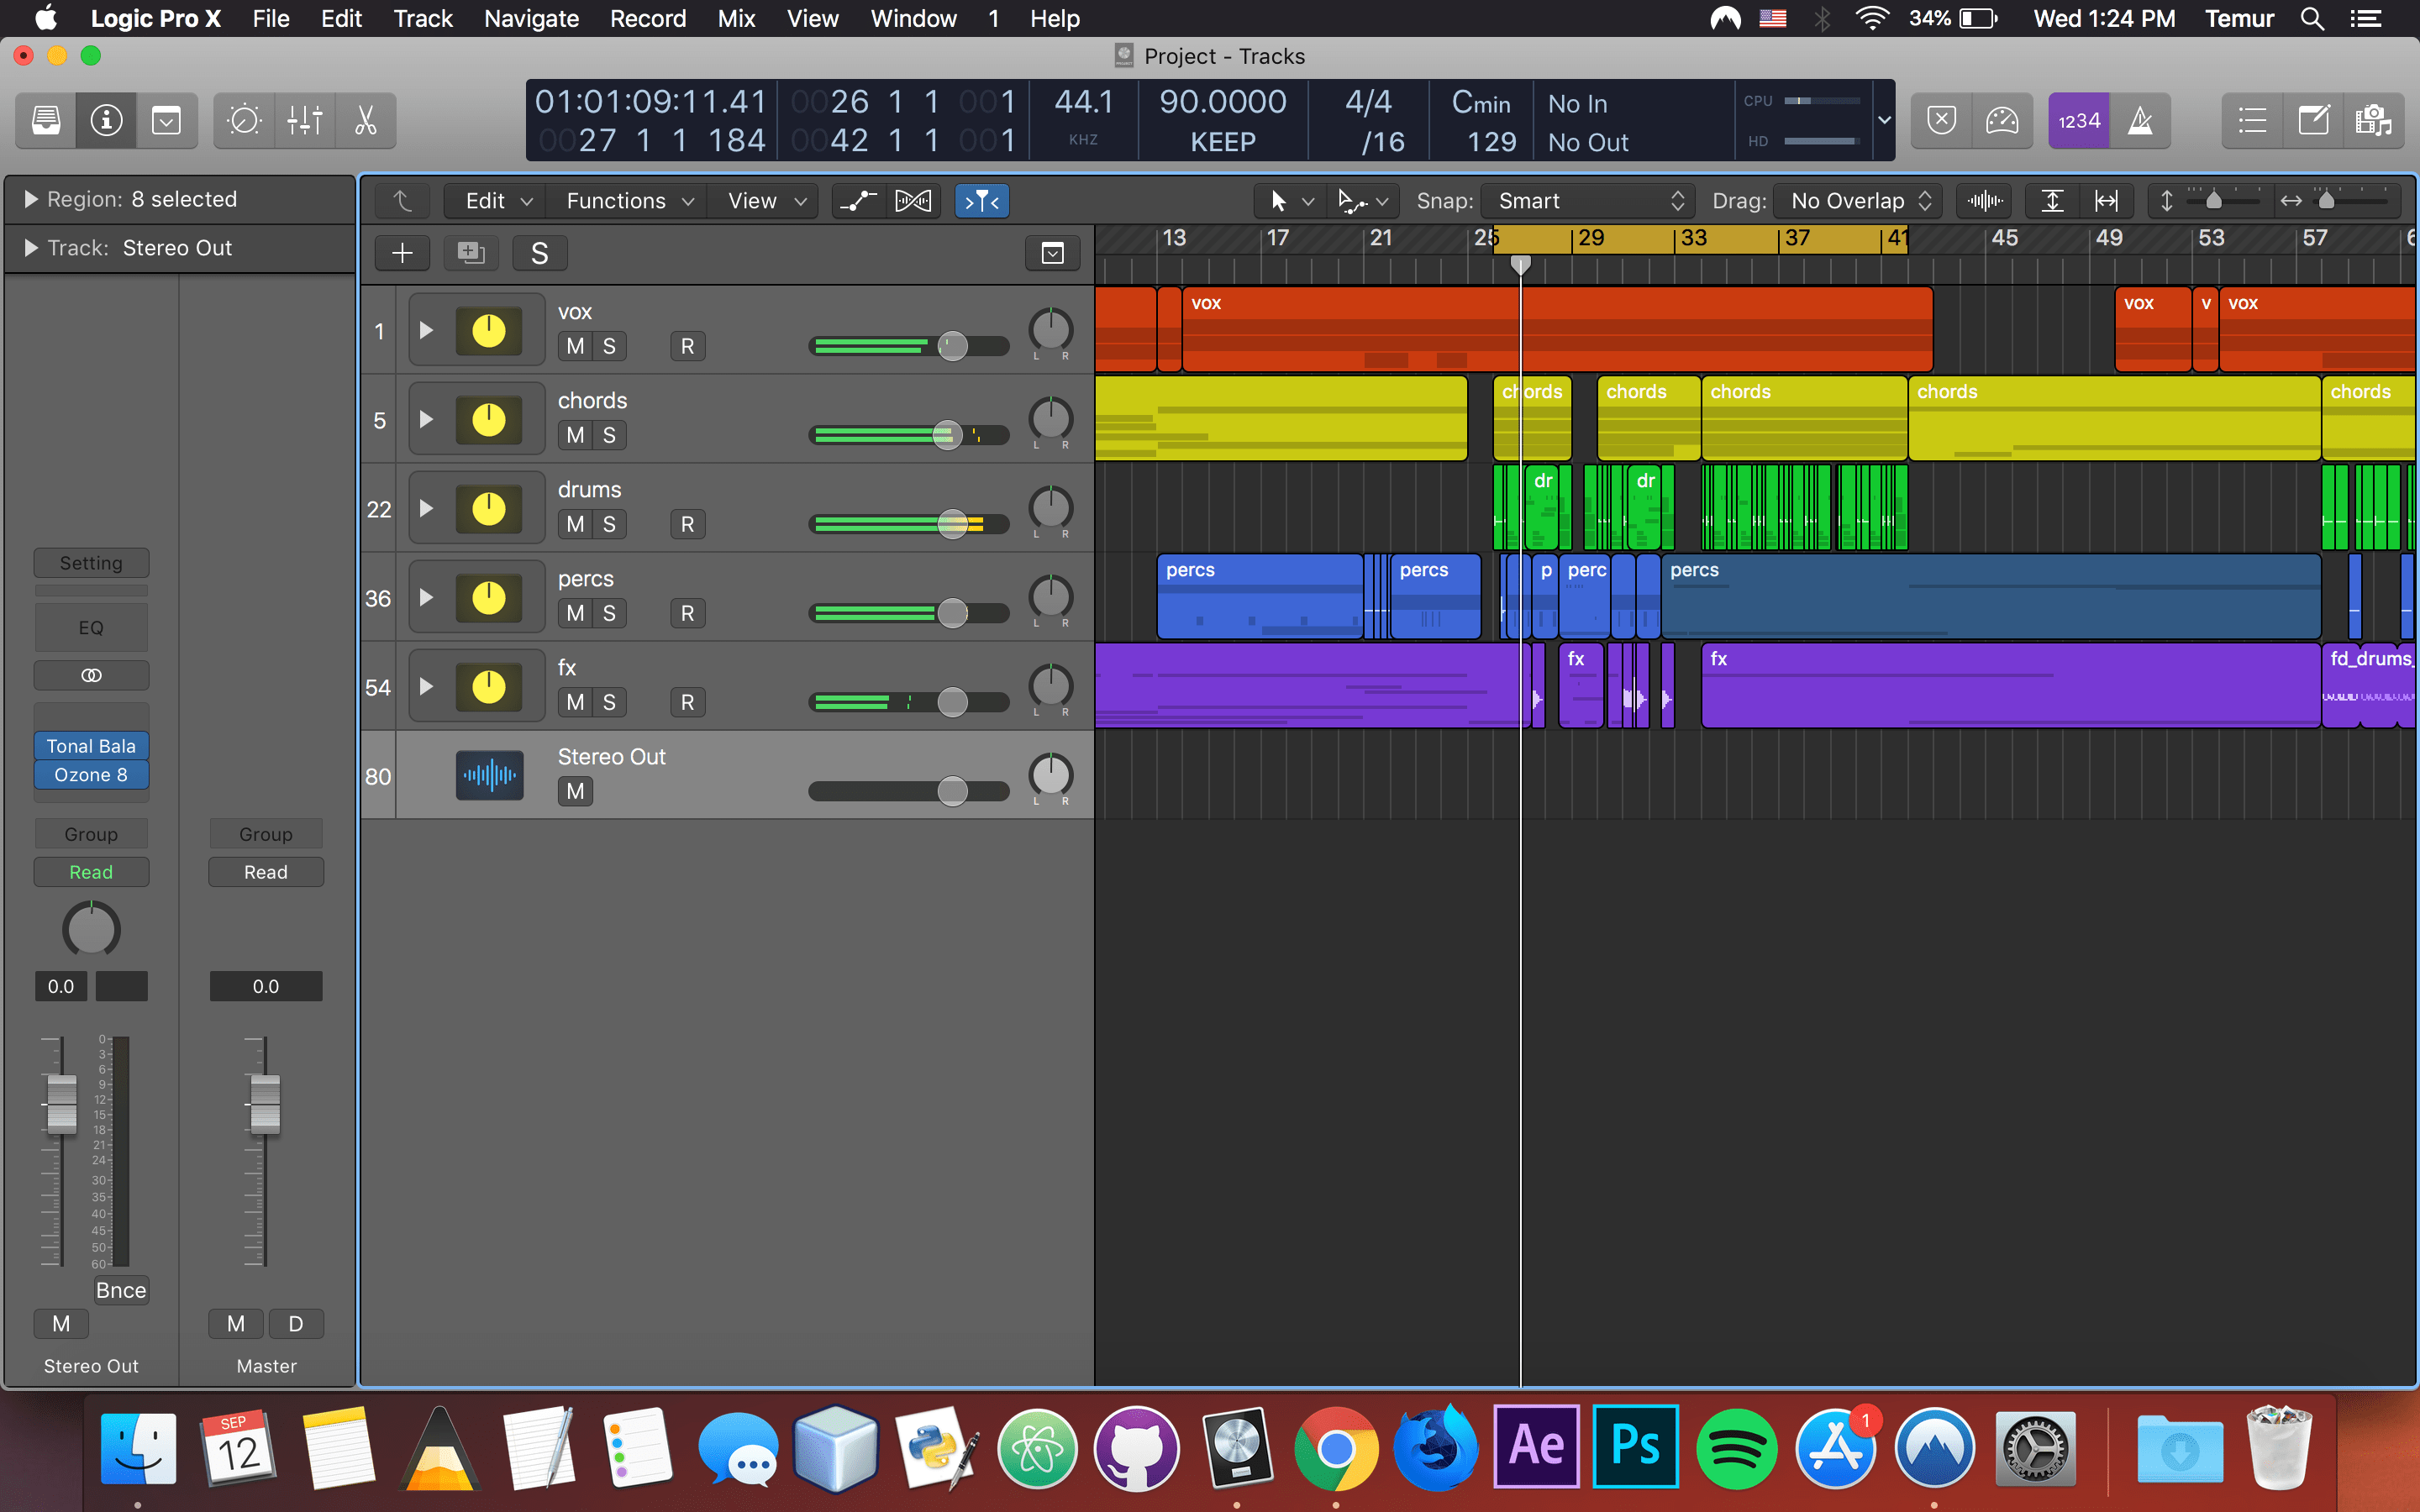Screen dimensions: 2420x1512
Task: Open the Inspector panel icon
Action: point(105,120)
